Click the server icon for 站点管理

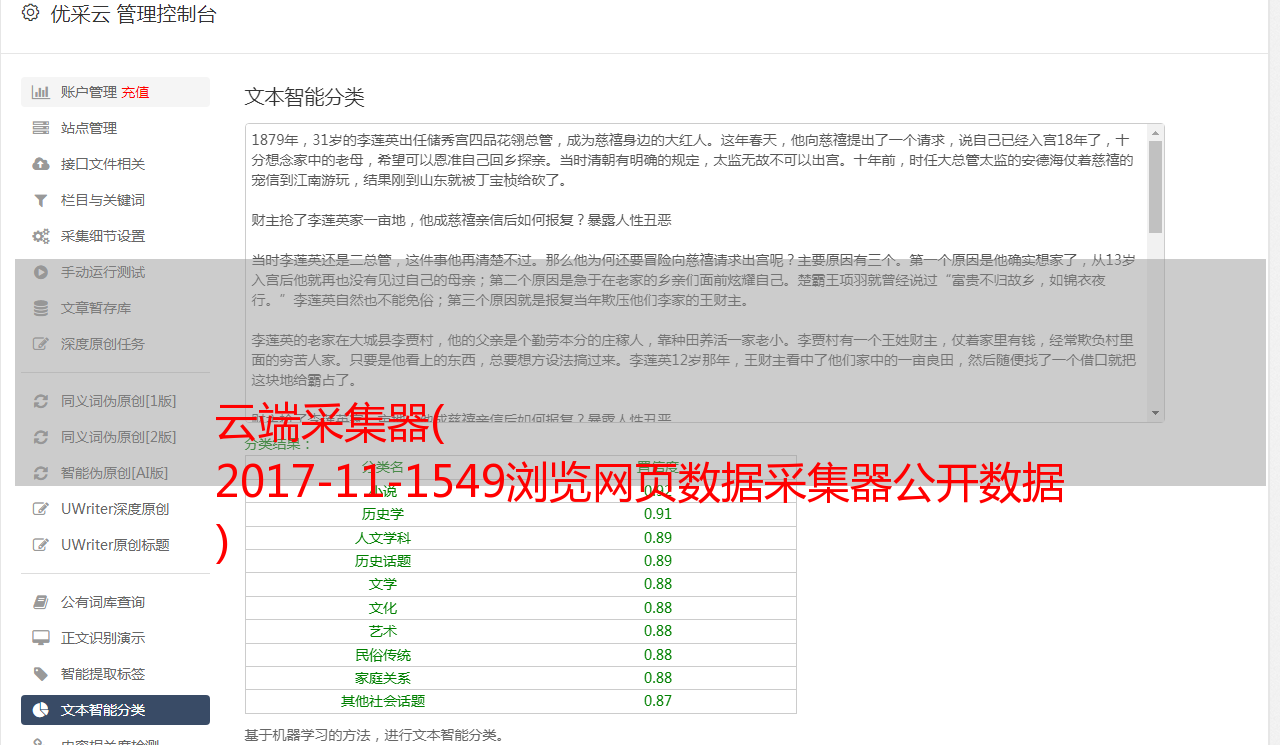pos(41,128)
